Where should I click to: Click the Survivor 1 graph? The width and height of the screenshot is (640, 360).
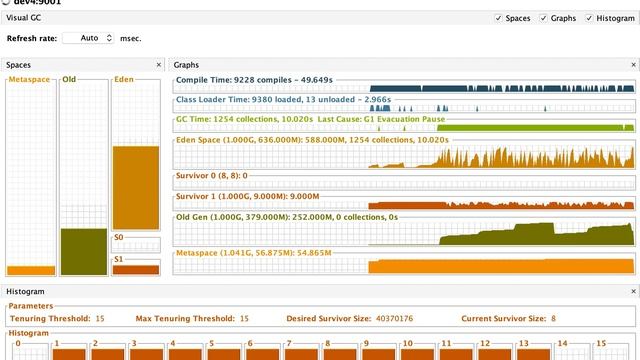click(404, 205)
